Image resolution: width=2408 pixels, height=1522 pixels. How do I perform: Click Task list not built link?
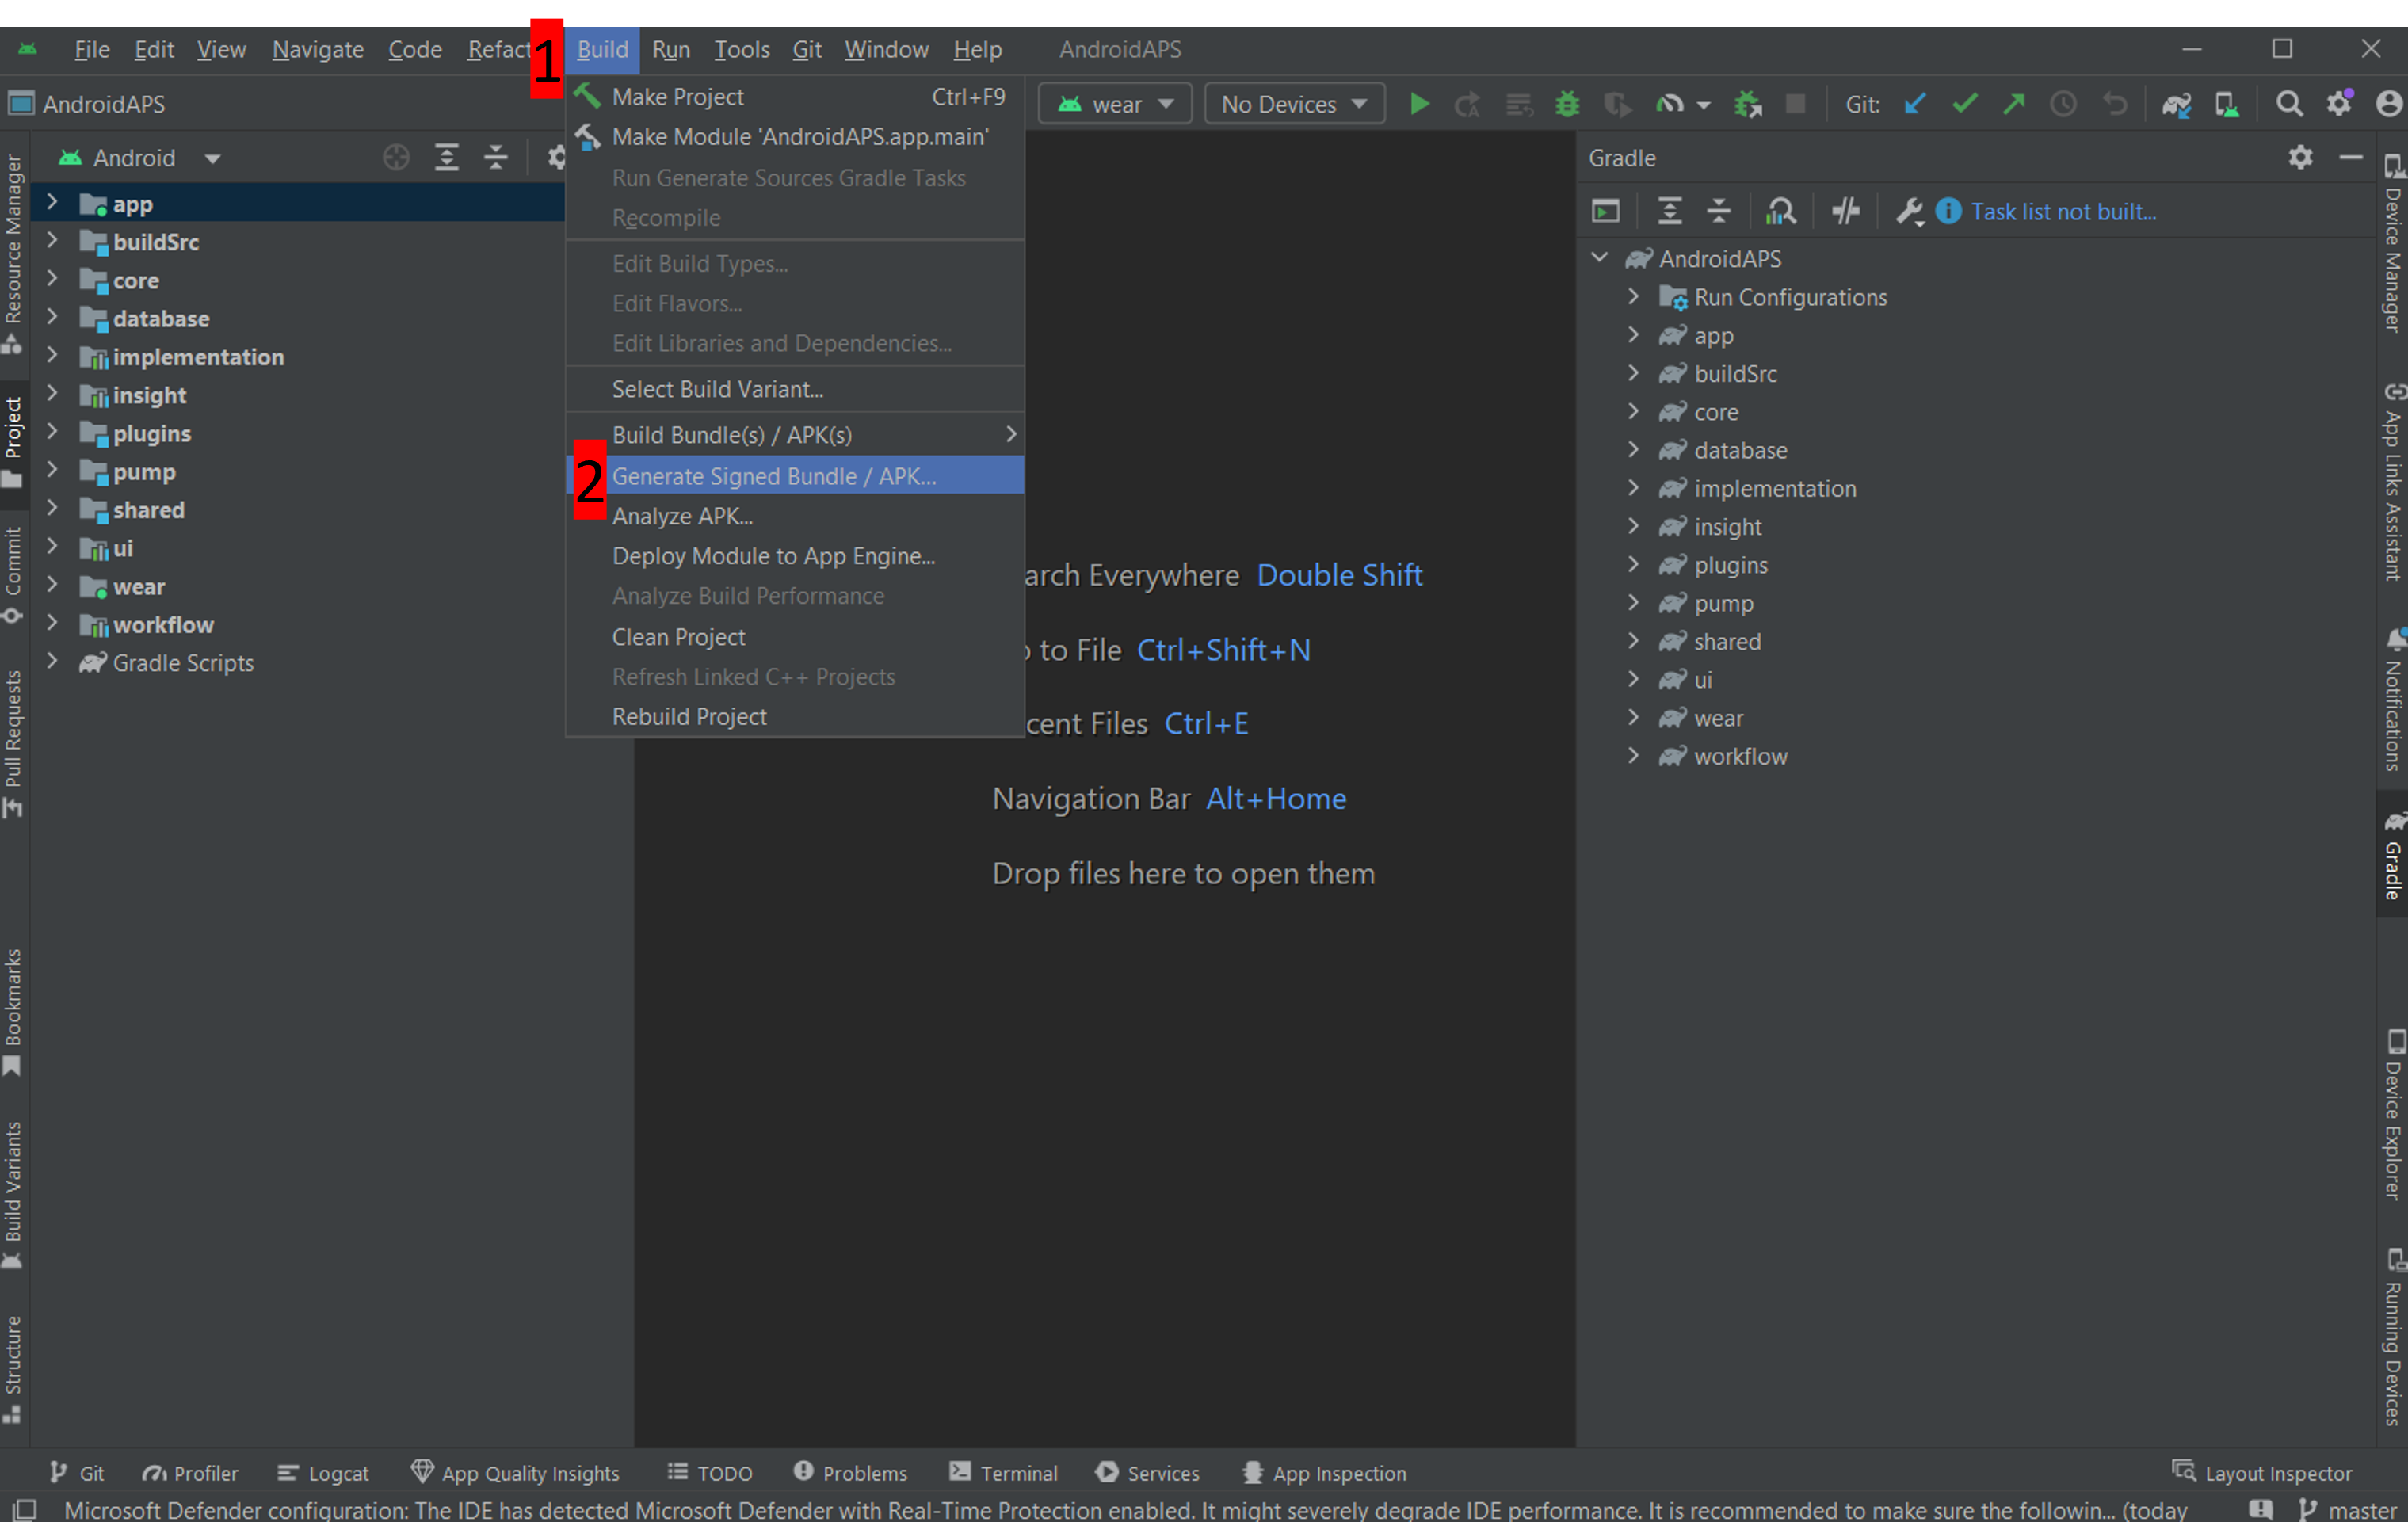2063,212
